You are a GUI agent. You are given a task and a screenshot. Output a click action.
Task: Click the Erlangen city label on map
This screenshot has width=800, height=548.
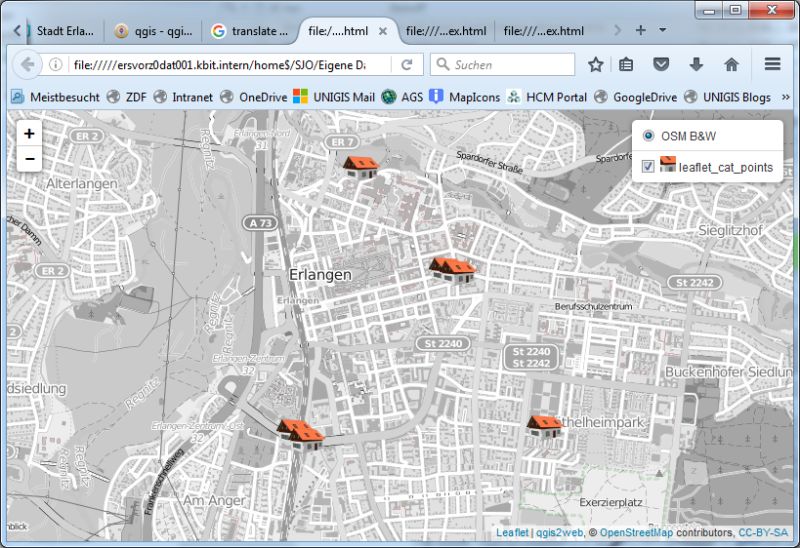(320, 275)
